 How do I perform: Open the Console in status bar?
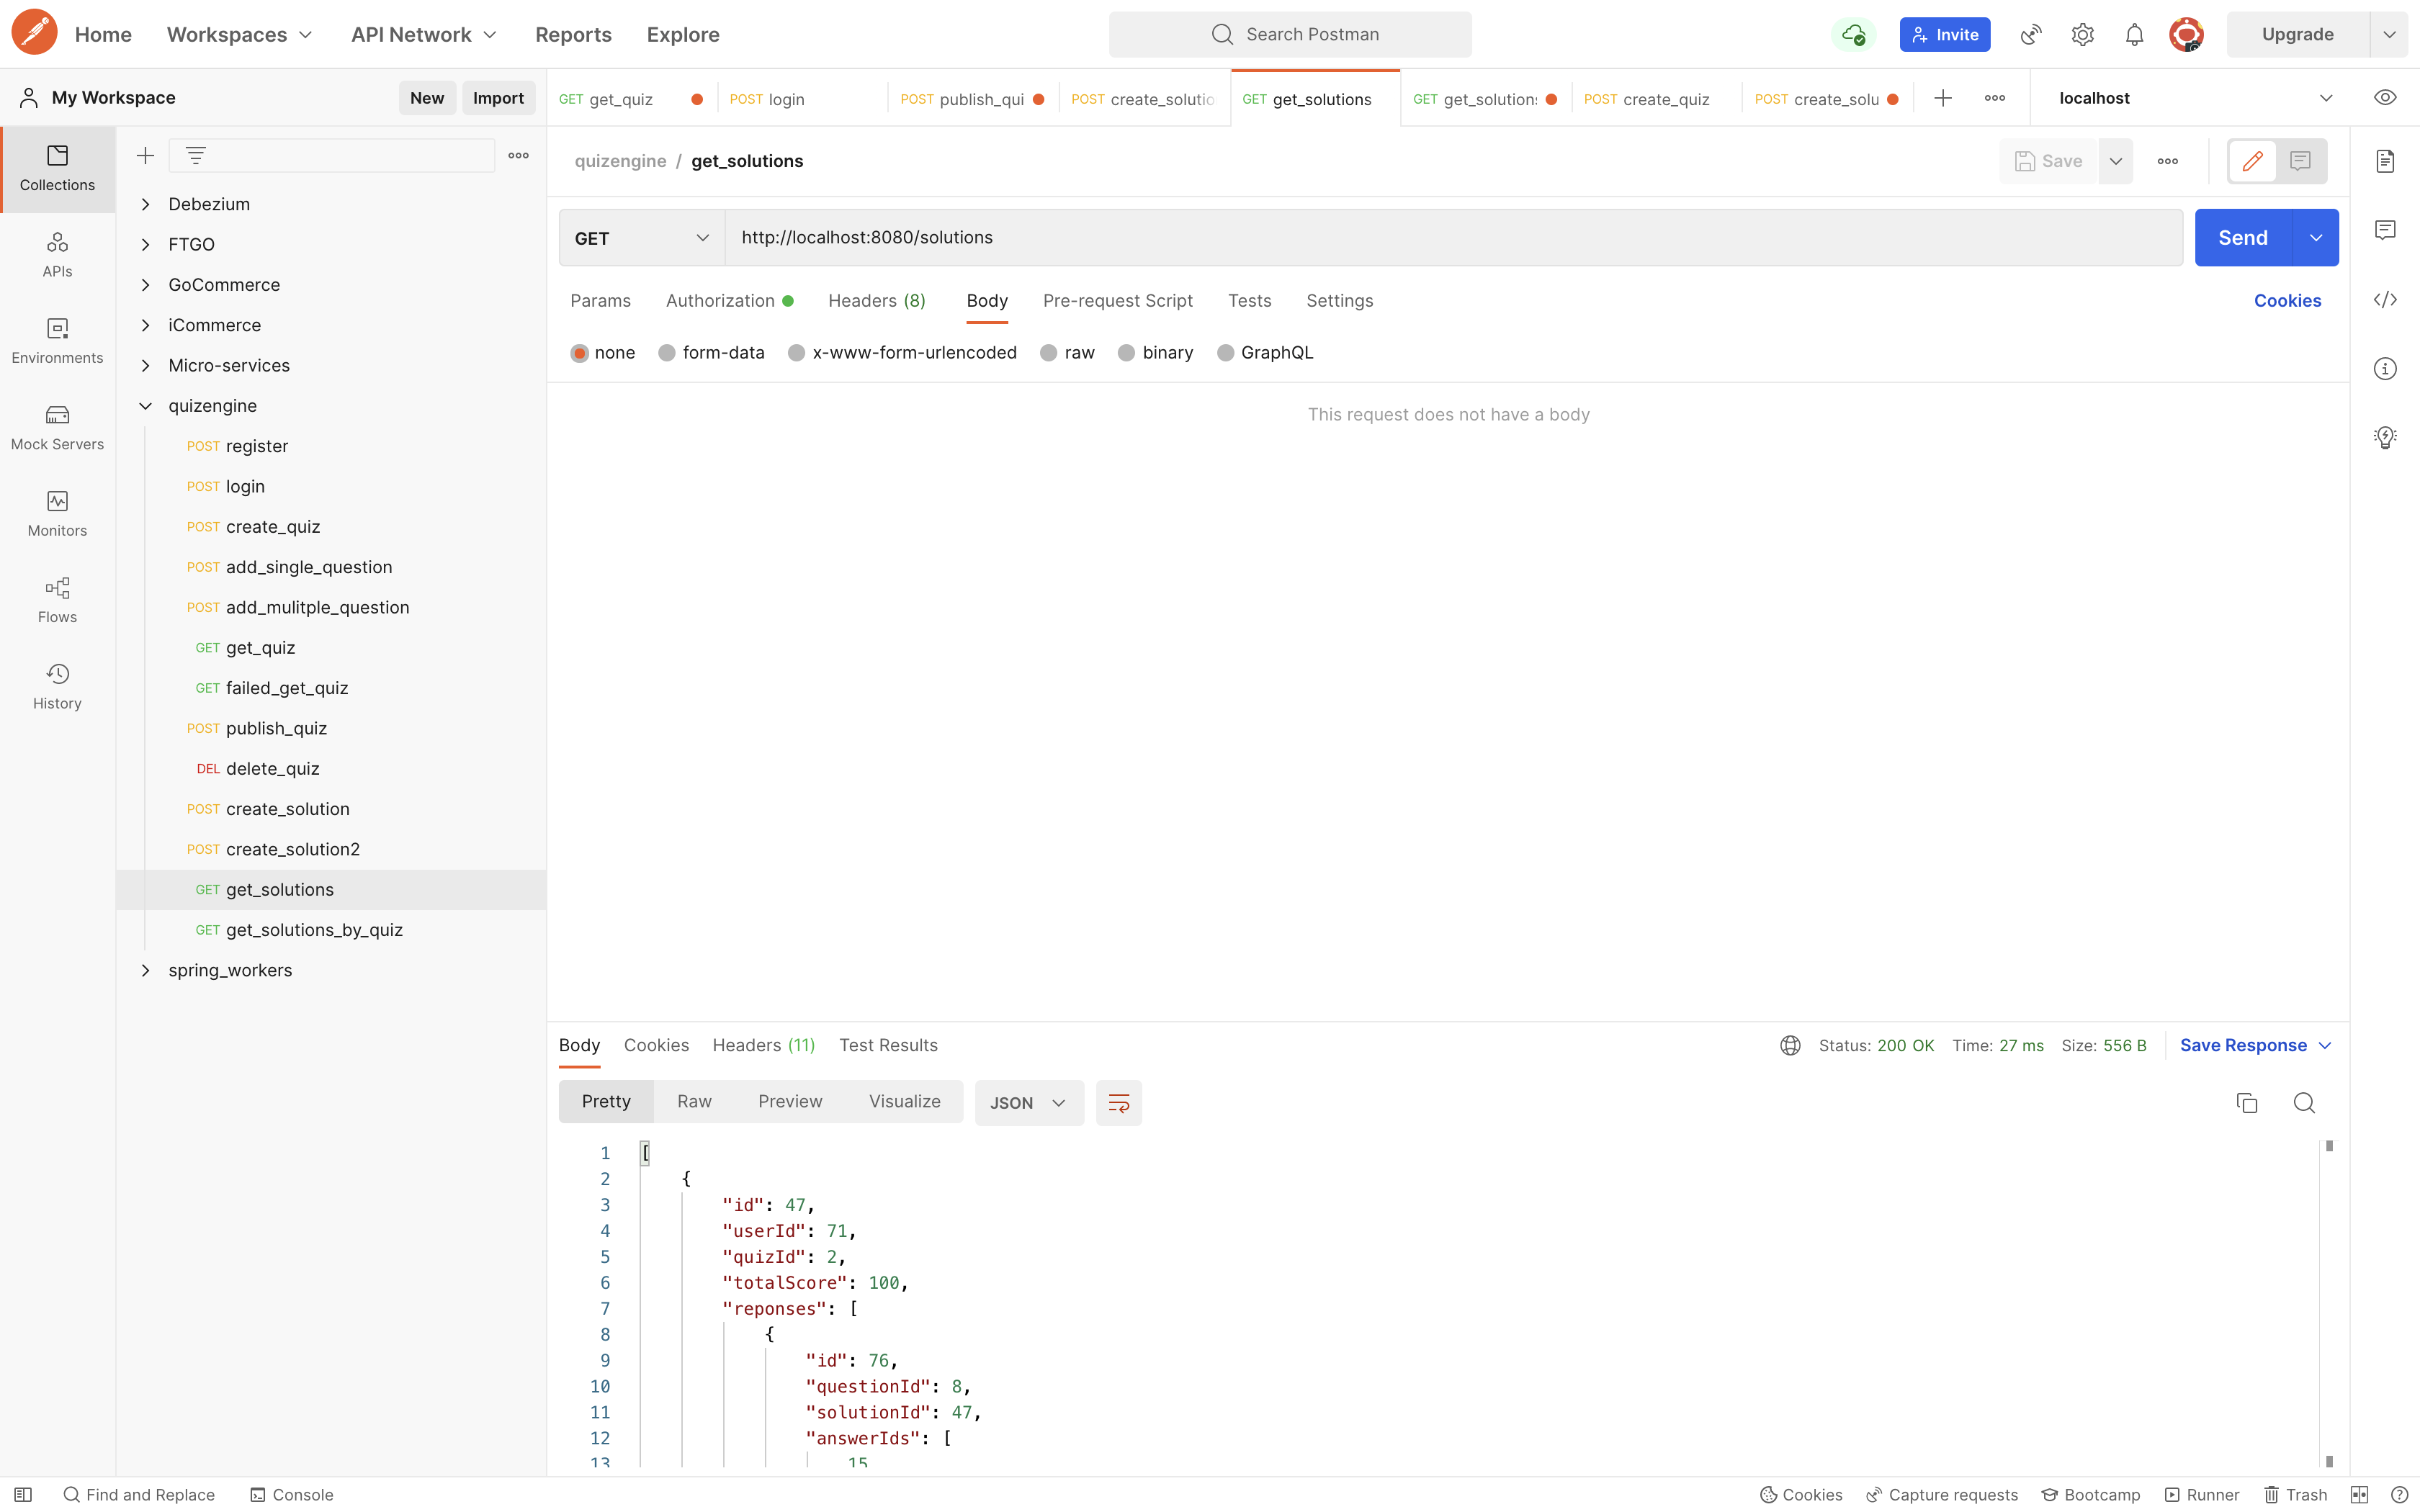pos(291,1494)
